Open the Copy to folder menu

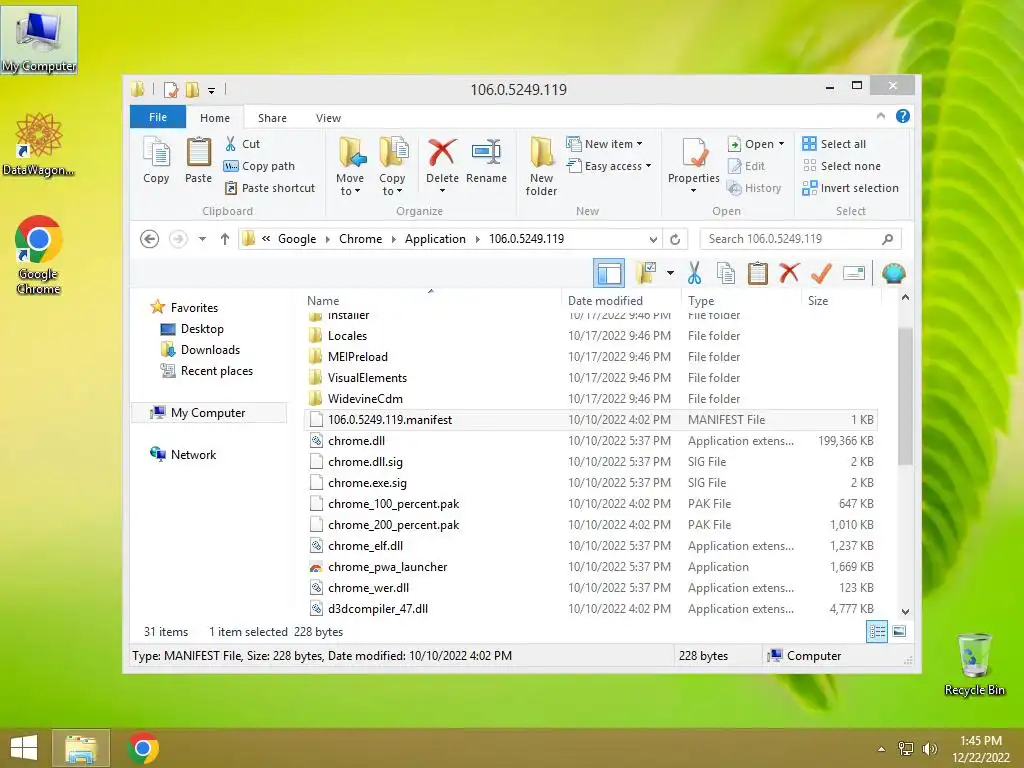[392, 166]
